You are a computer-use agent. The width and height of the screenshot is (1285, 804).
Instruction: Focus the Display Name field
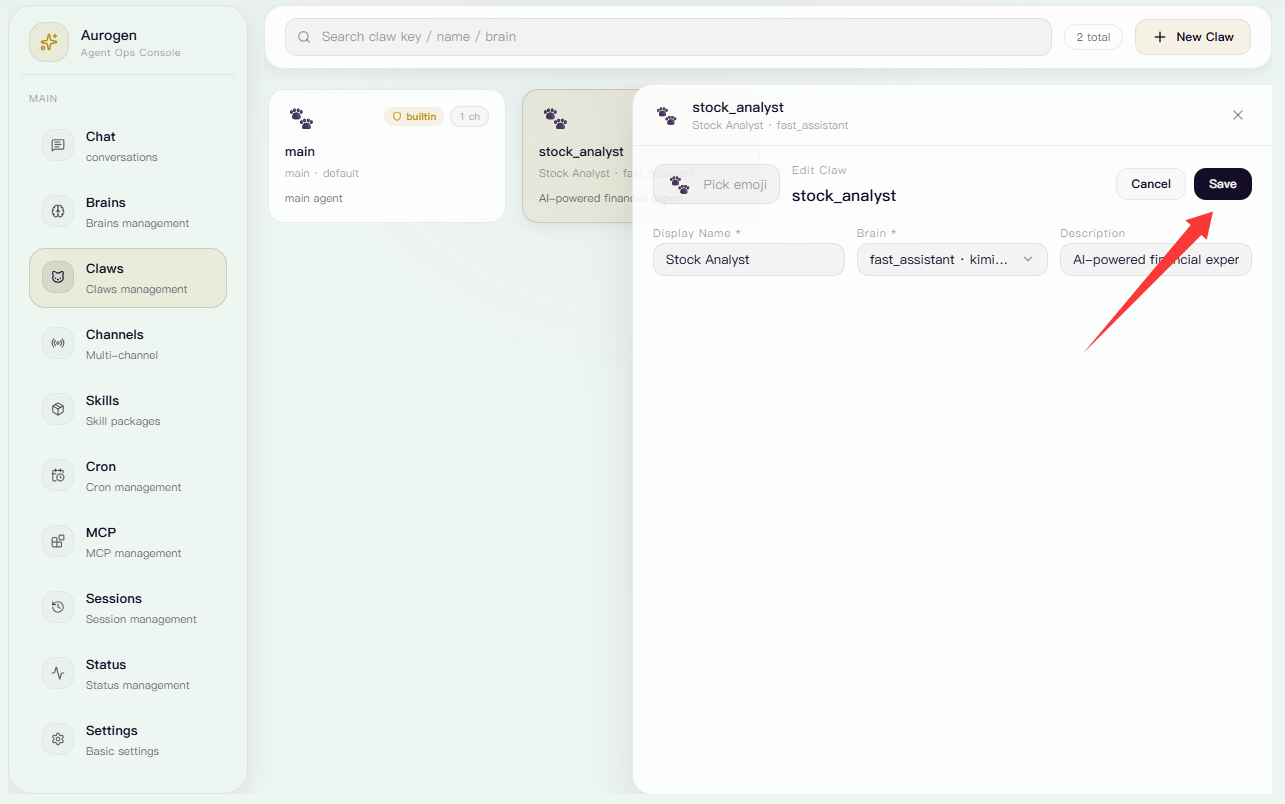pyautogui.click(x=749, y=260)
